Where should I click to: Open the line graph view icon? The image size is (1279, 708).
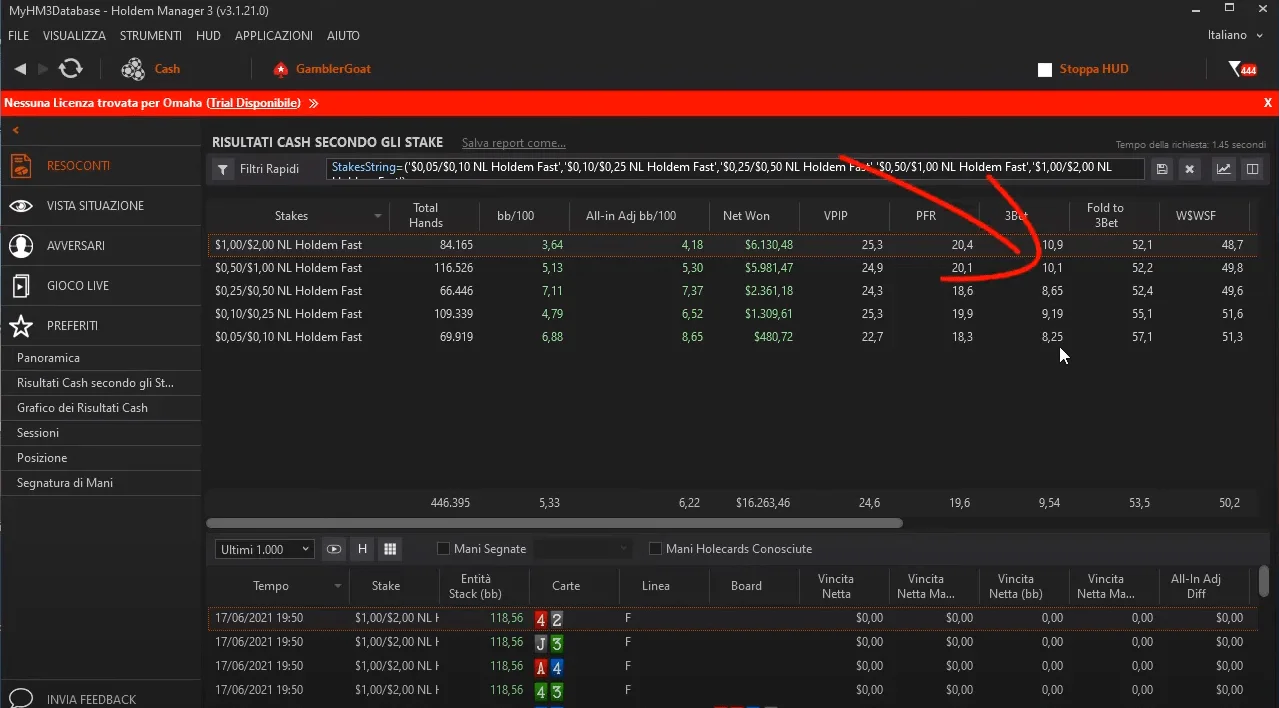tap(1224, 169)
